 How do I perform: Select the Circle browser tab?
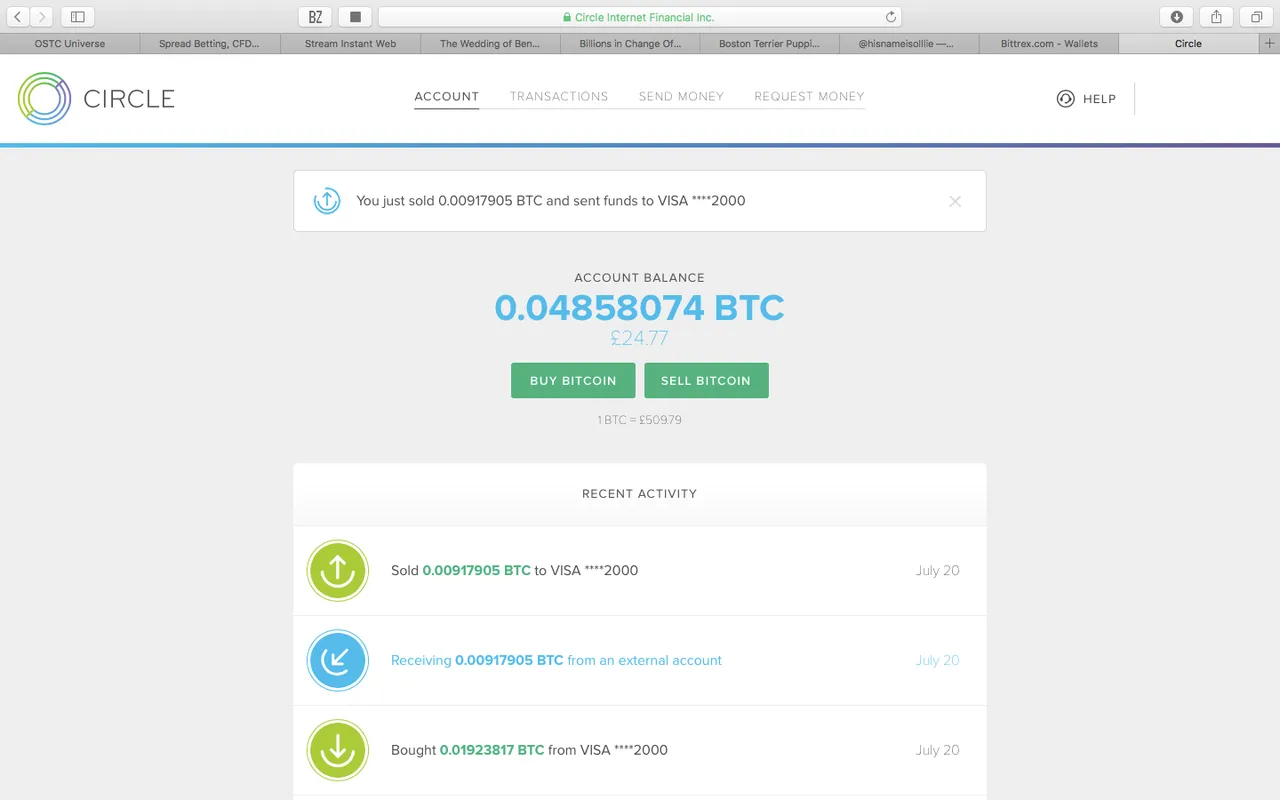coord(1189,44)
